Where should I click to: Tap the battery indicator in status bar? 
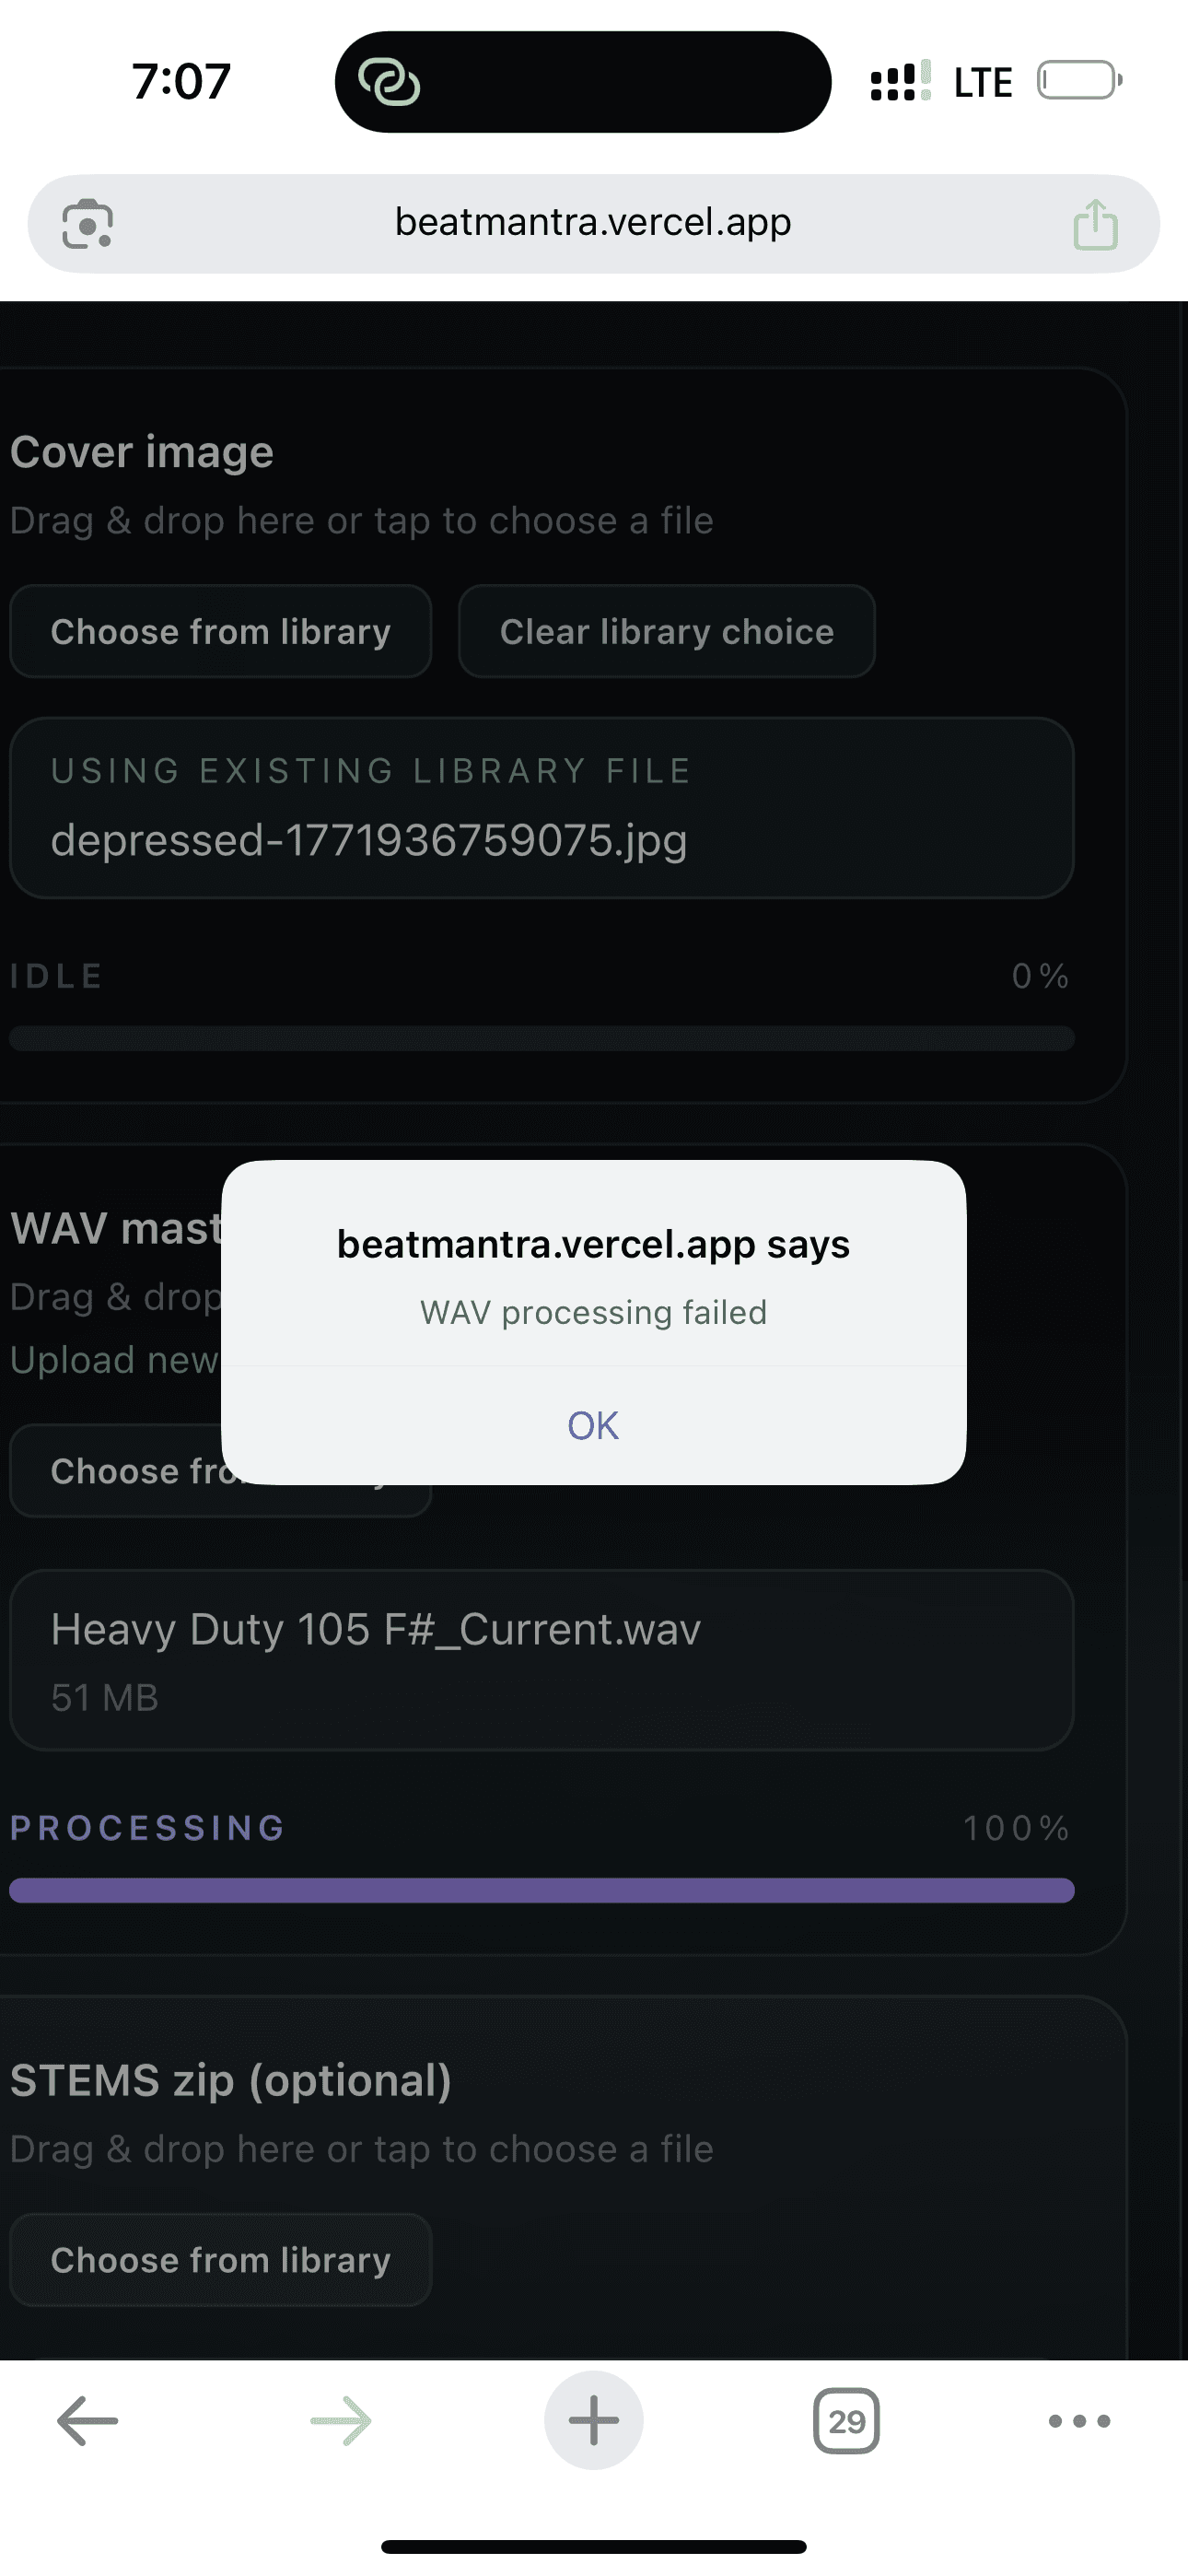pyautogui.click(x=1078, y=81)
